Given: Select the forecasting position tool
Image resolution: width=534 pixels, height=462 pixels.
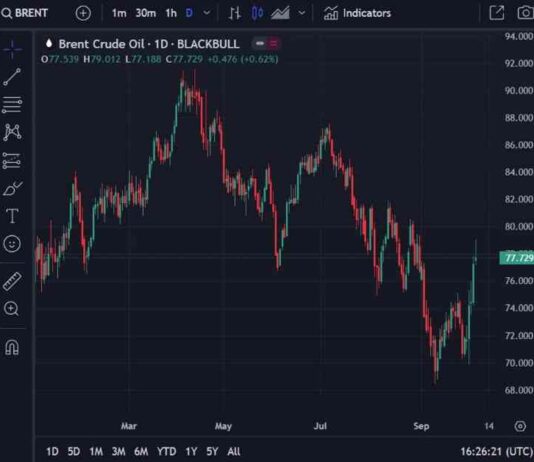Looking at the screenshot, I should 12,161.
